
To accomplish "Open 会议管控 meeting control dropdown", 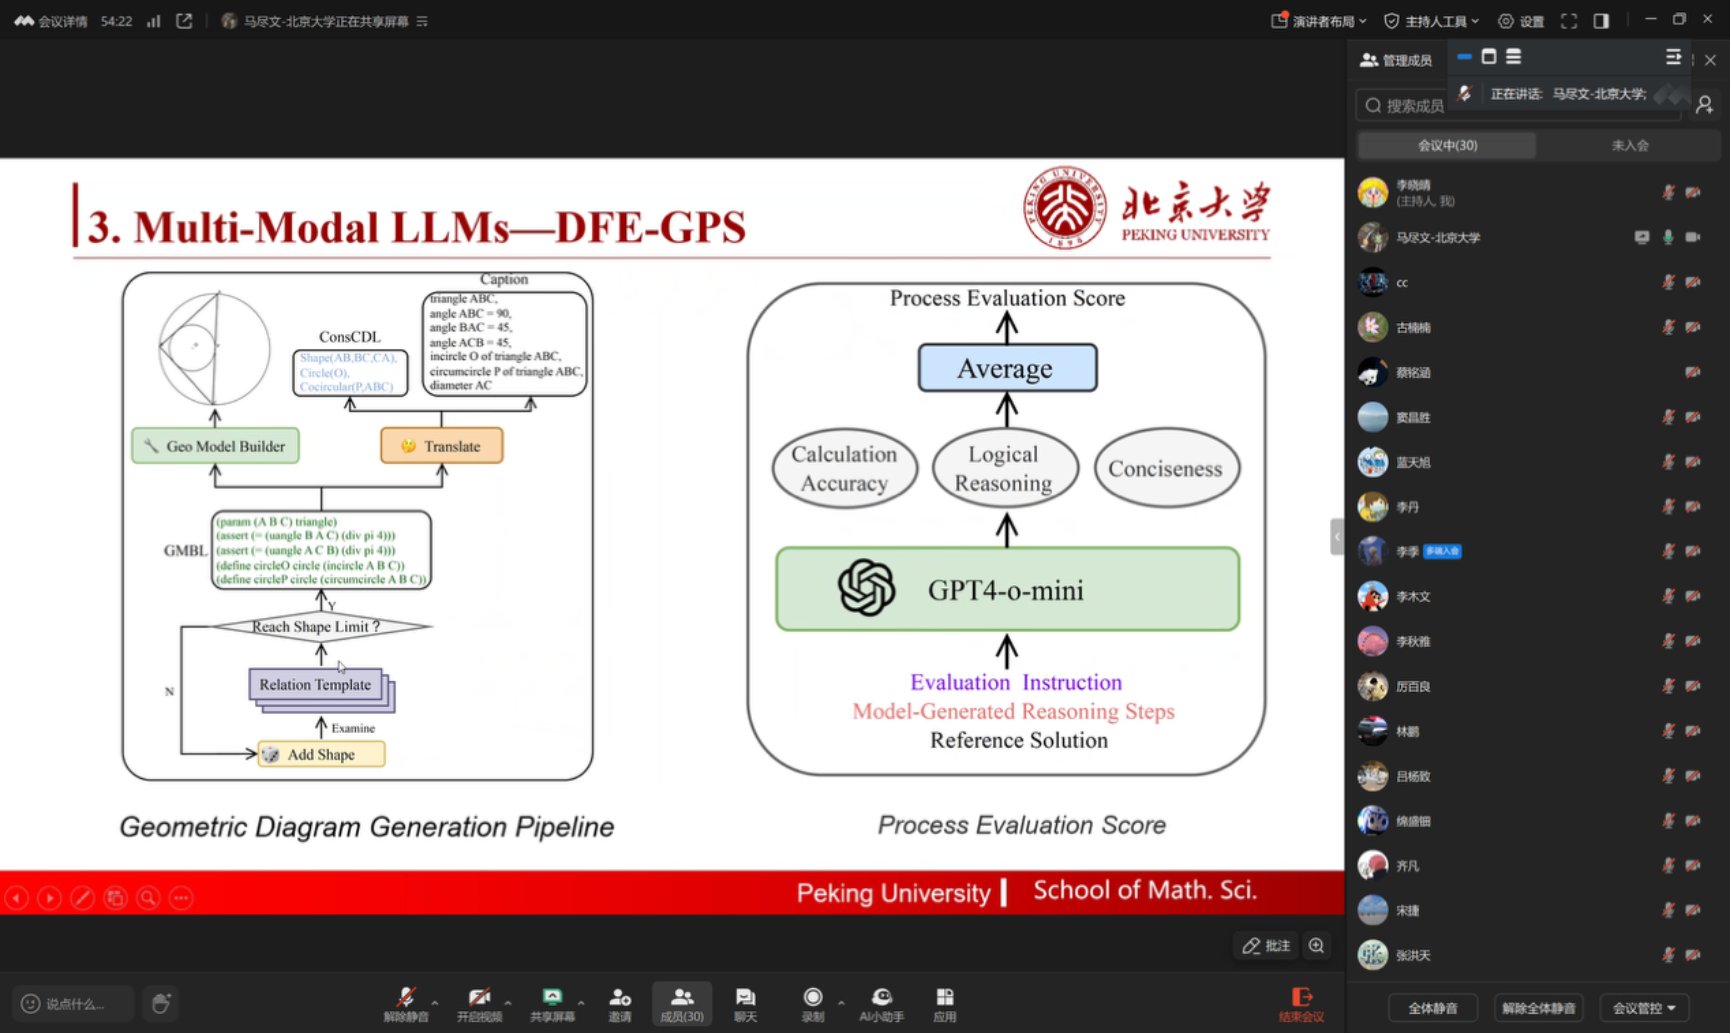I will coord(1644,1008).
